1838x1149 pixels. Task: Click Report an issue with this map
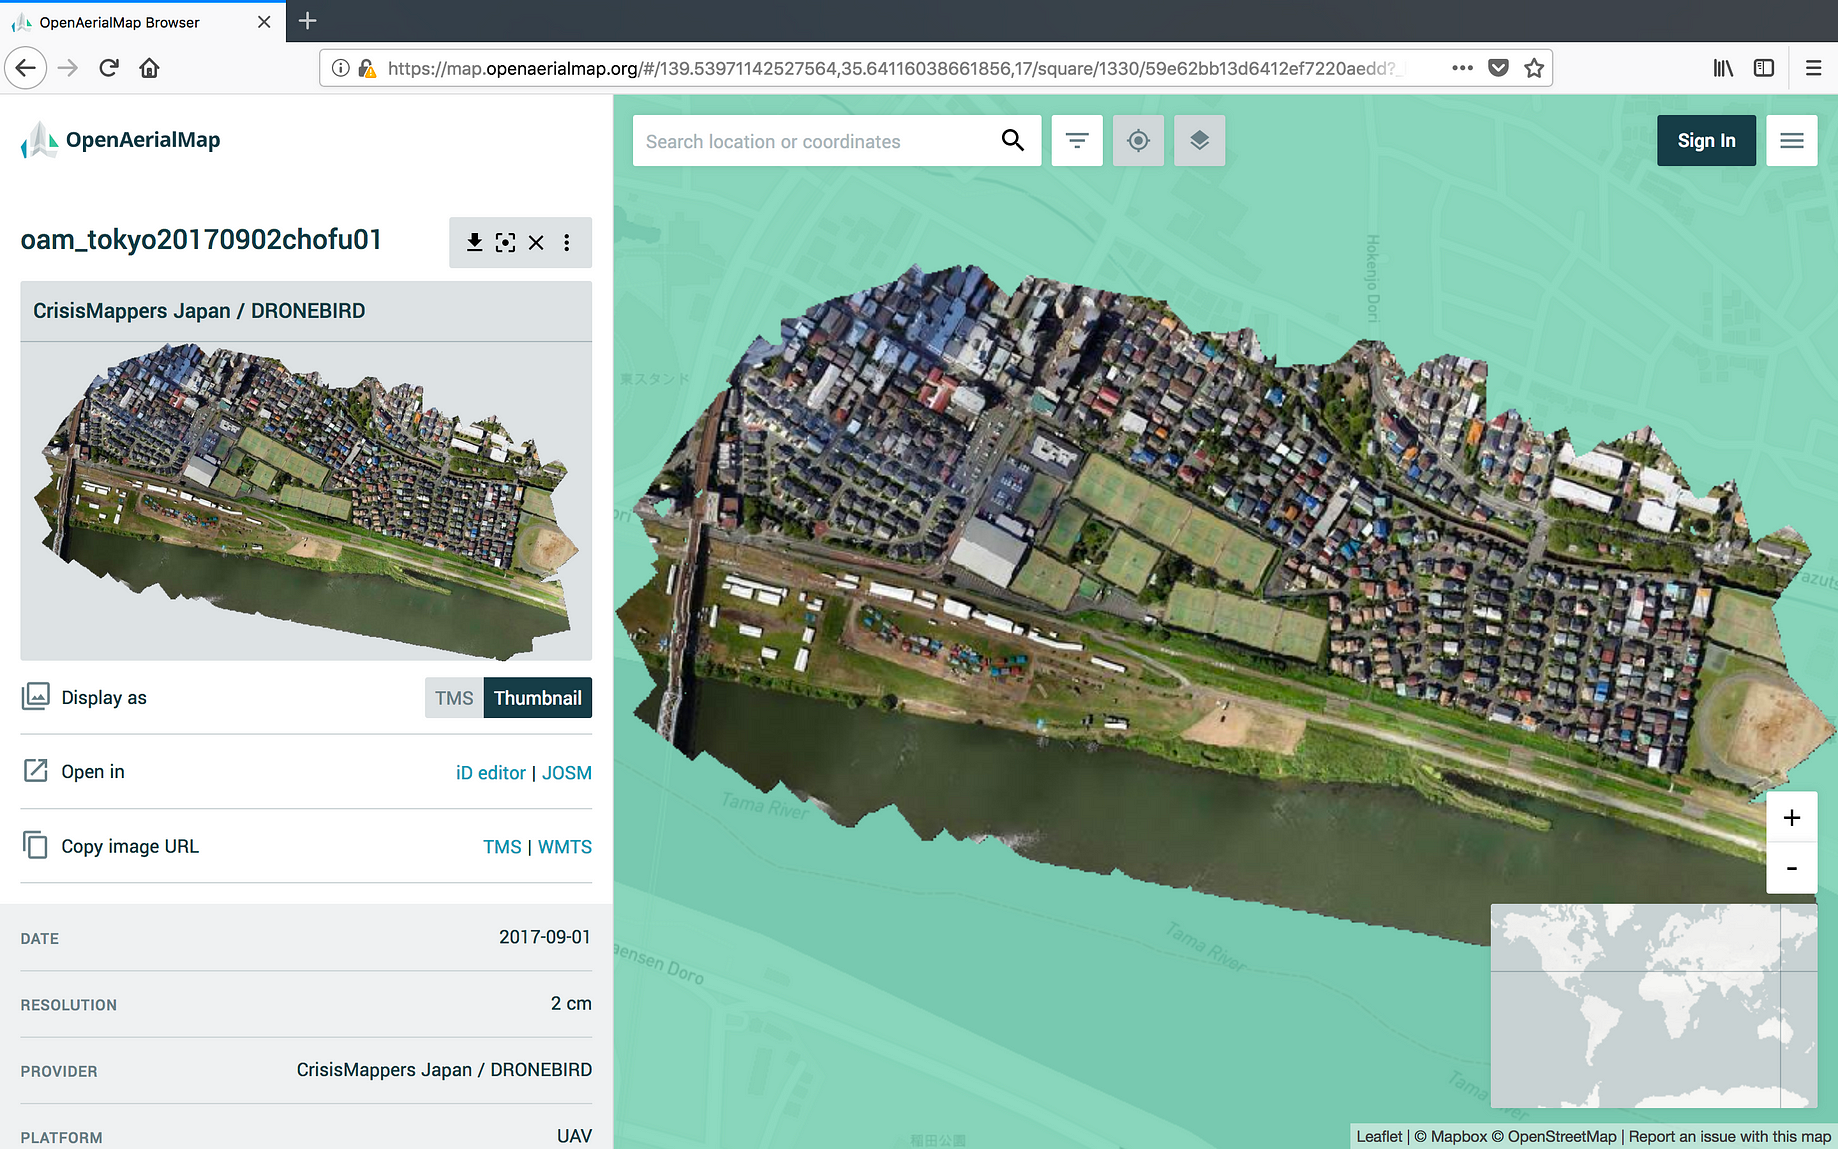click(1730, 1136)
